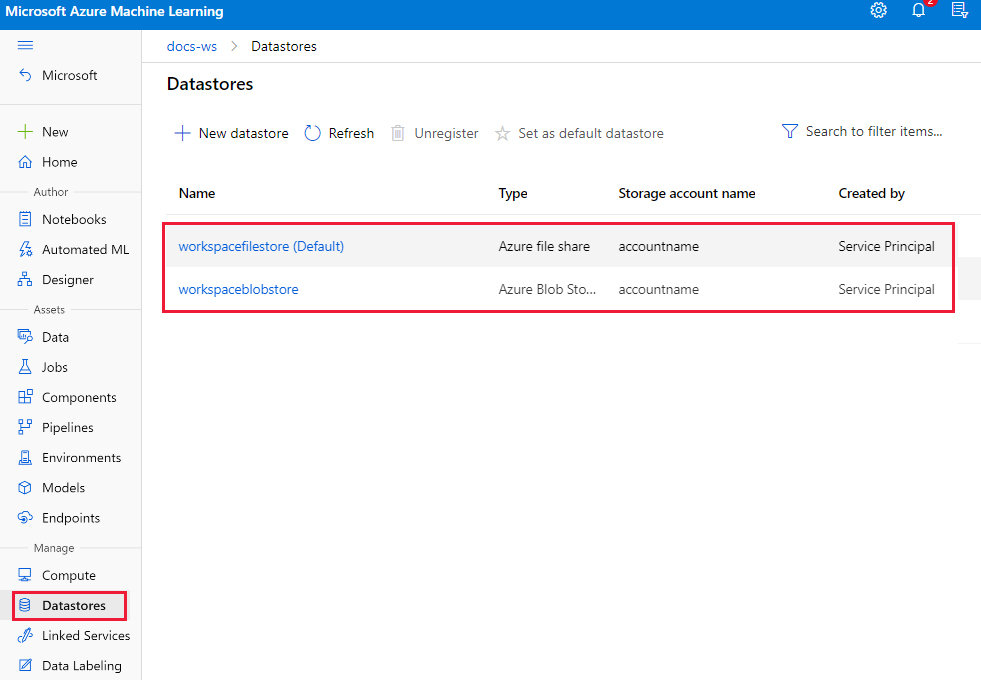Click the Compute monitor icon
This screenshot has height=680, width=981.
click(x=25, y=575)
